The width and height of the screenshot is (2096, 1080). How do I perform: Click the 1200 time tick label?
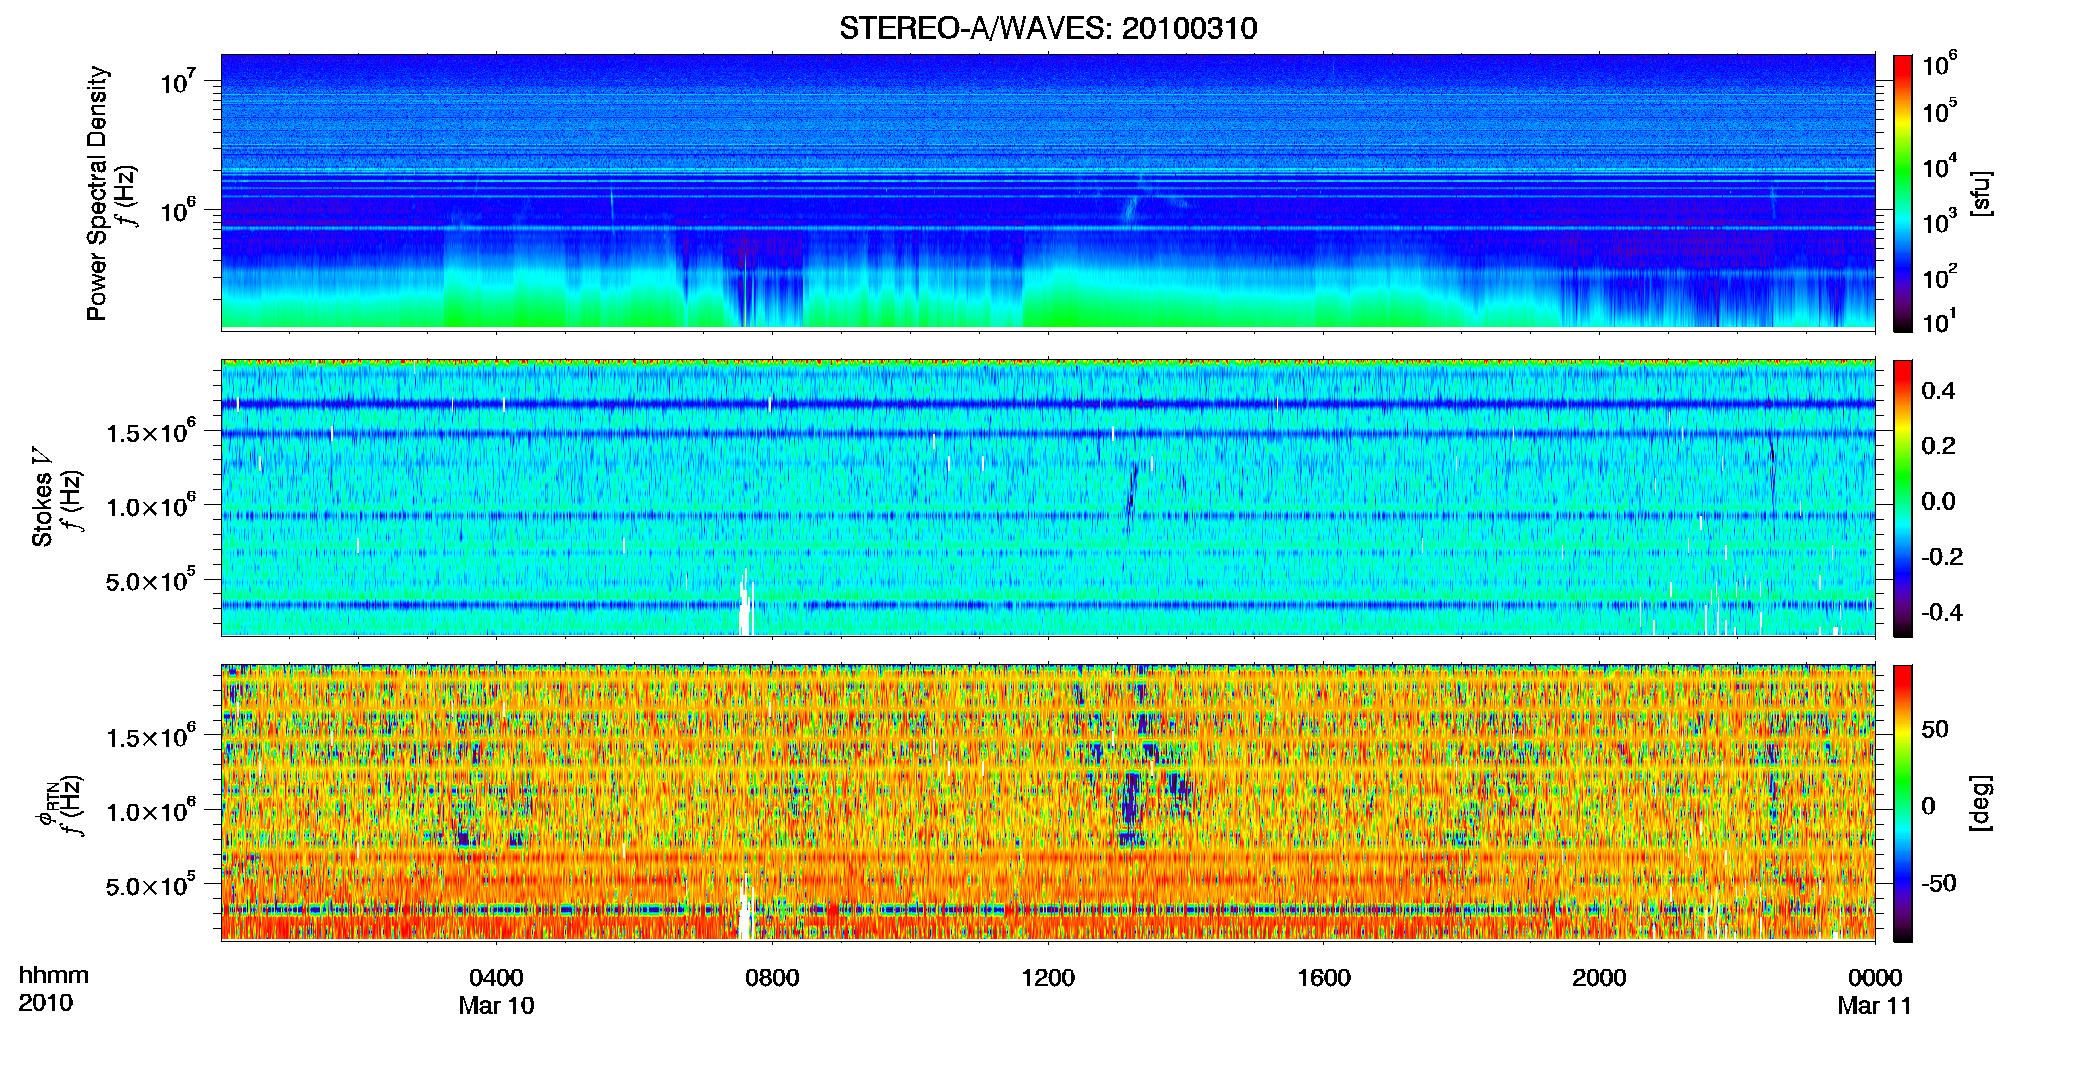tap(1048, 978)
